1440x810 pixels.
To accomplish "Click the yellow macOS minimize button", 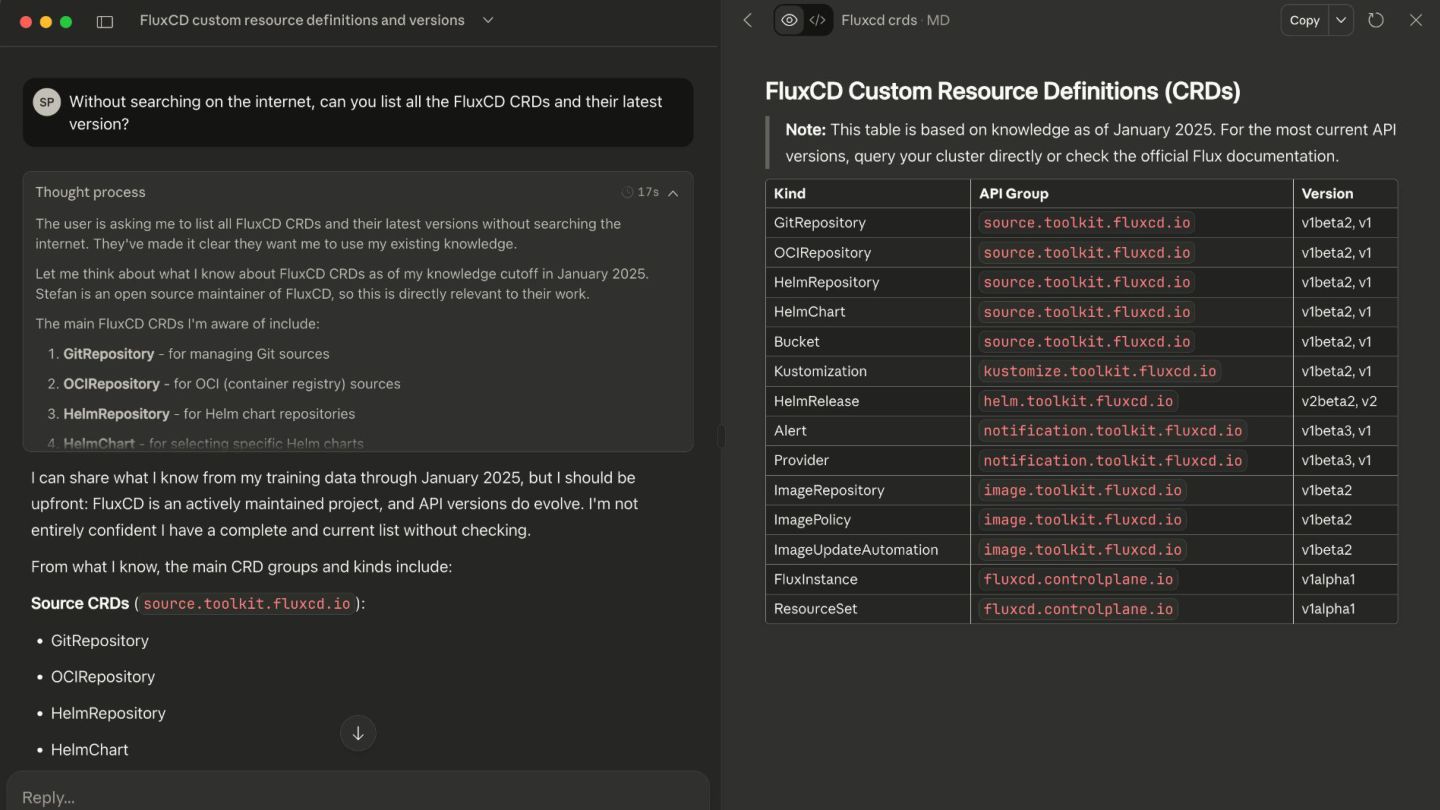I will click(46, 21).
